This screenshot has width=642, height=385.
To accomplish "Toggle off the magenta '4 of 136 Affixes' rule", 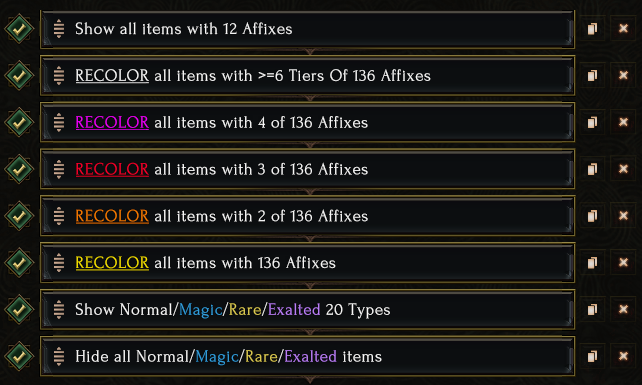I will point(19,122).
